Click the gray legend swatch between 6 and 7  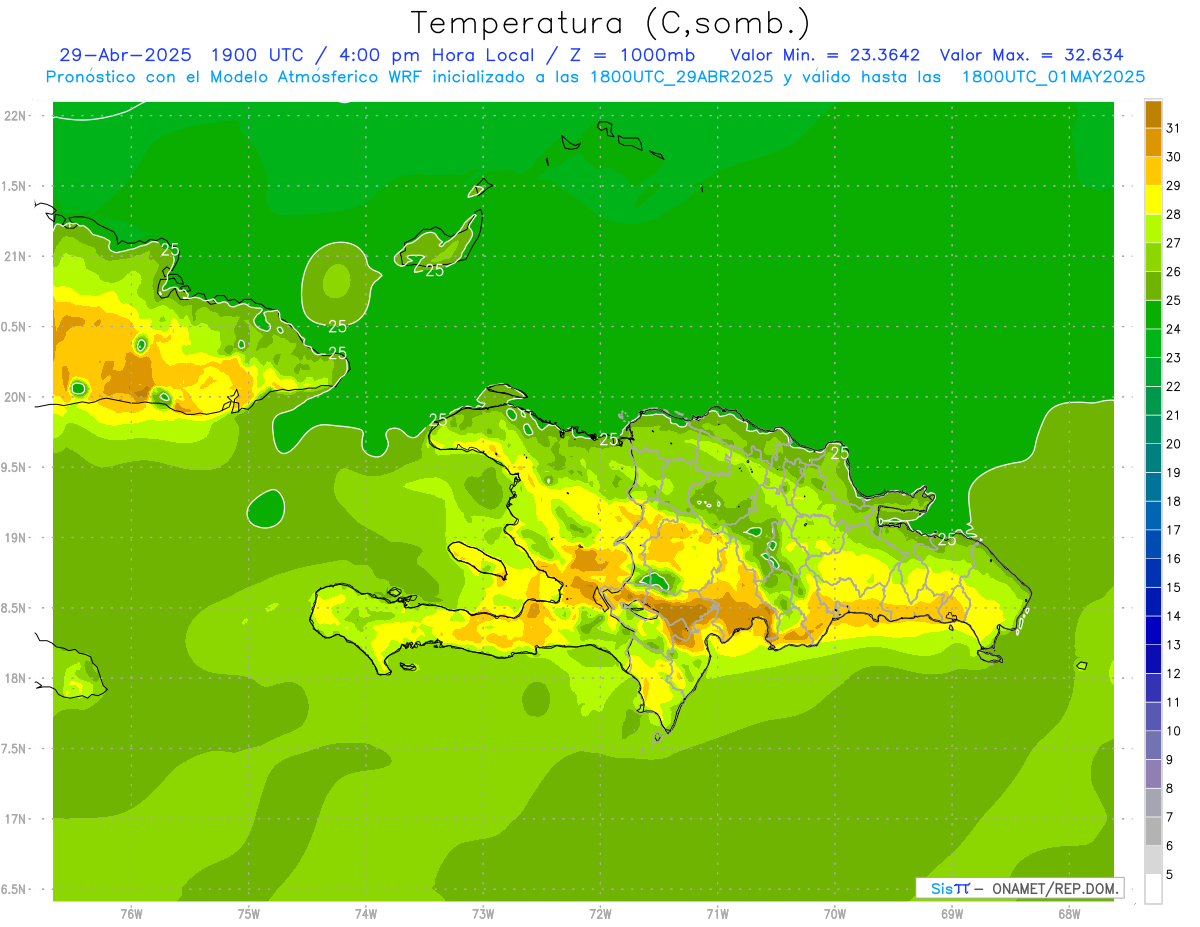pyautogui.click(x=1153, y=832)
